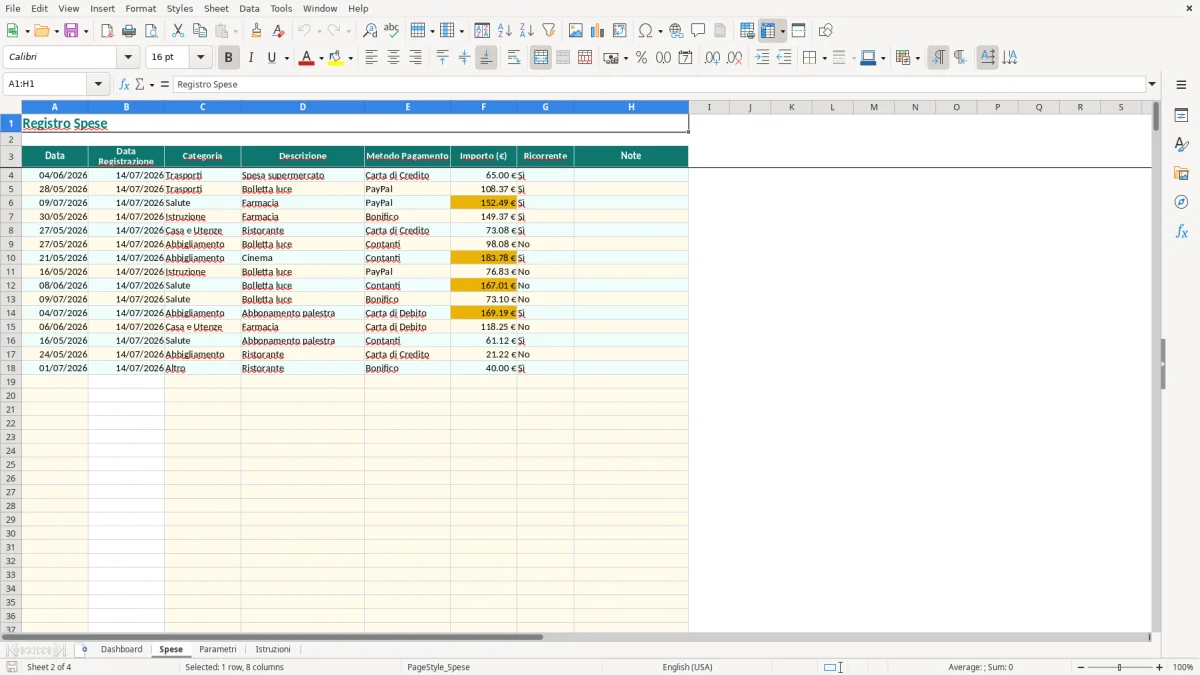Expand Name Box dropdown
Image resolution: width=1200 pixels, height=675 pixels.
tap(98, 84)
